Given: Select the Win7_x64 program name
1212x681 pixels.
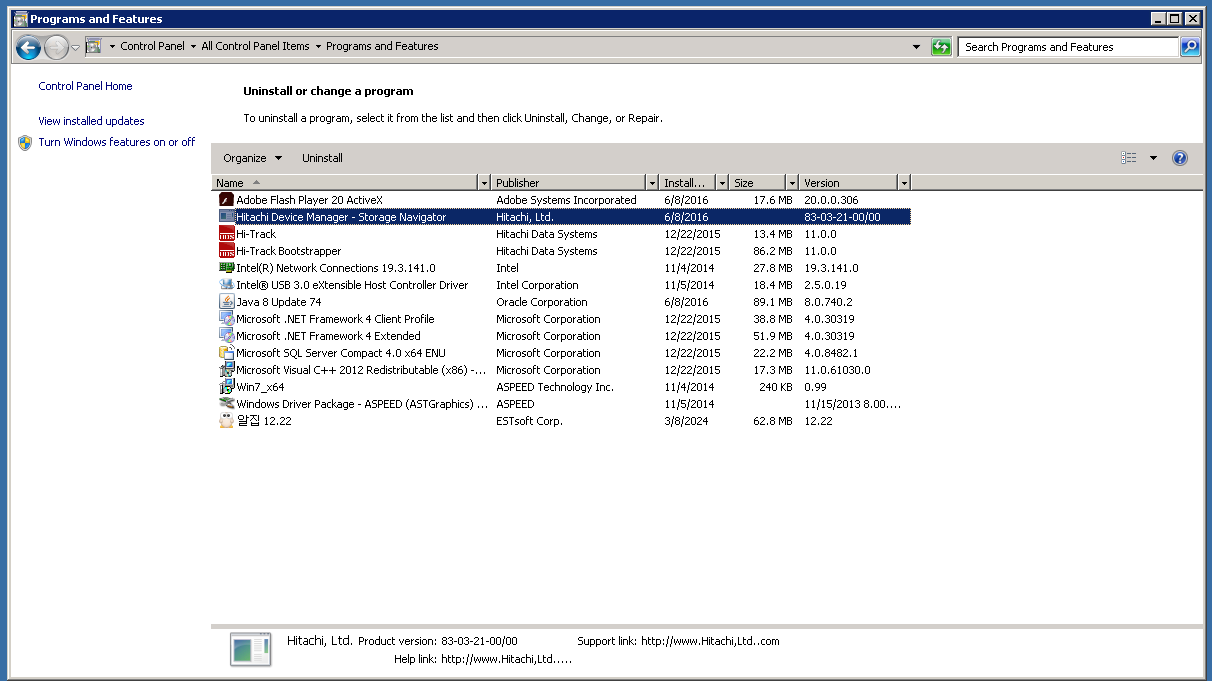Looking at the screenshot, I should click(x=260, y=387).
